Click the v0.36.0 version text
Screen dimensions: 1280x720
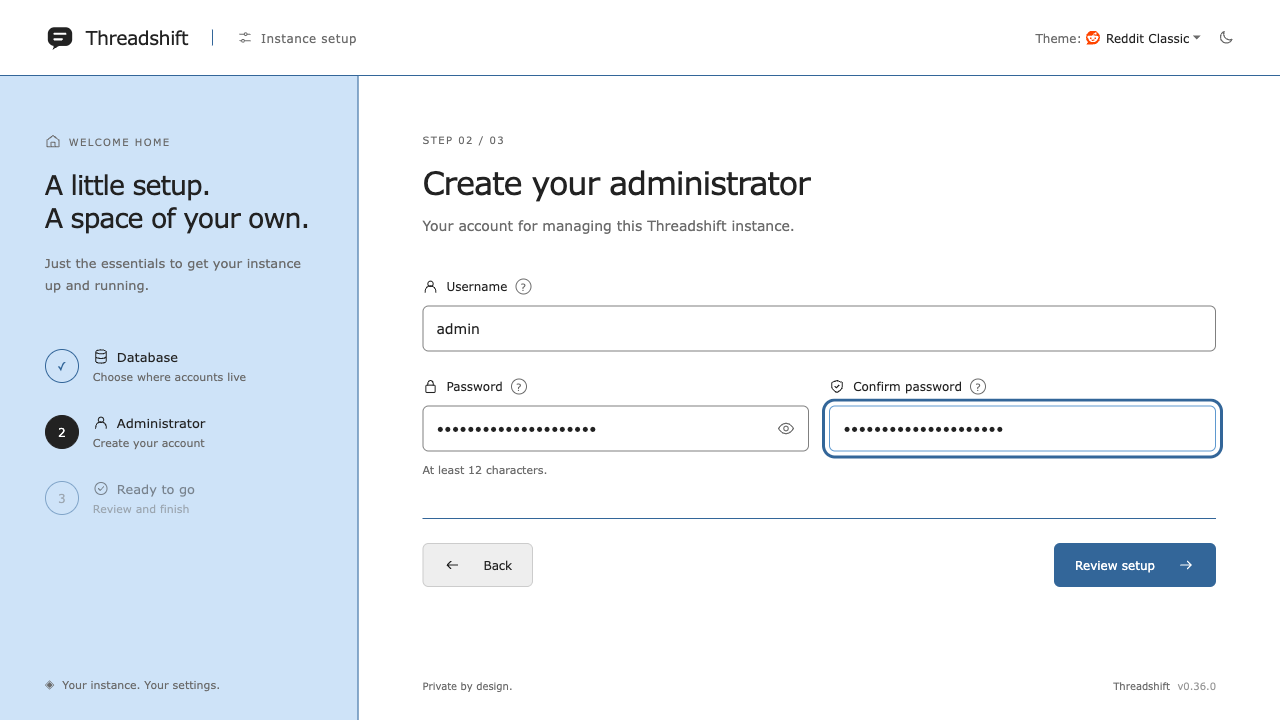(1196, 686)
